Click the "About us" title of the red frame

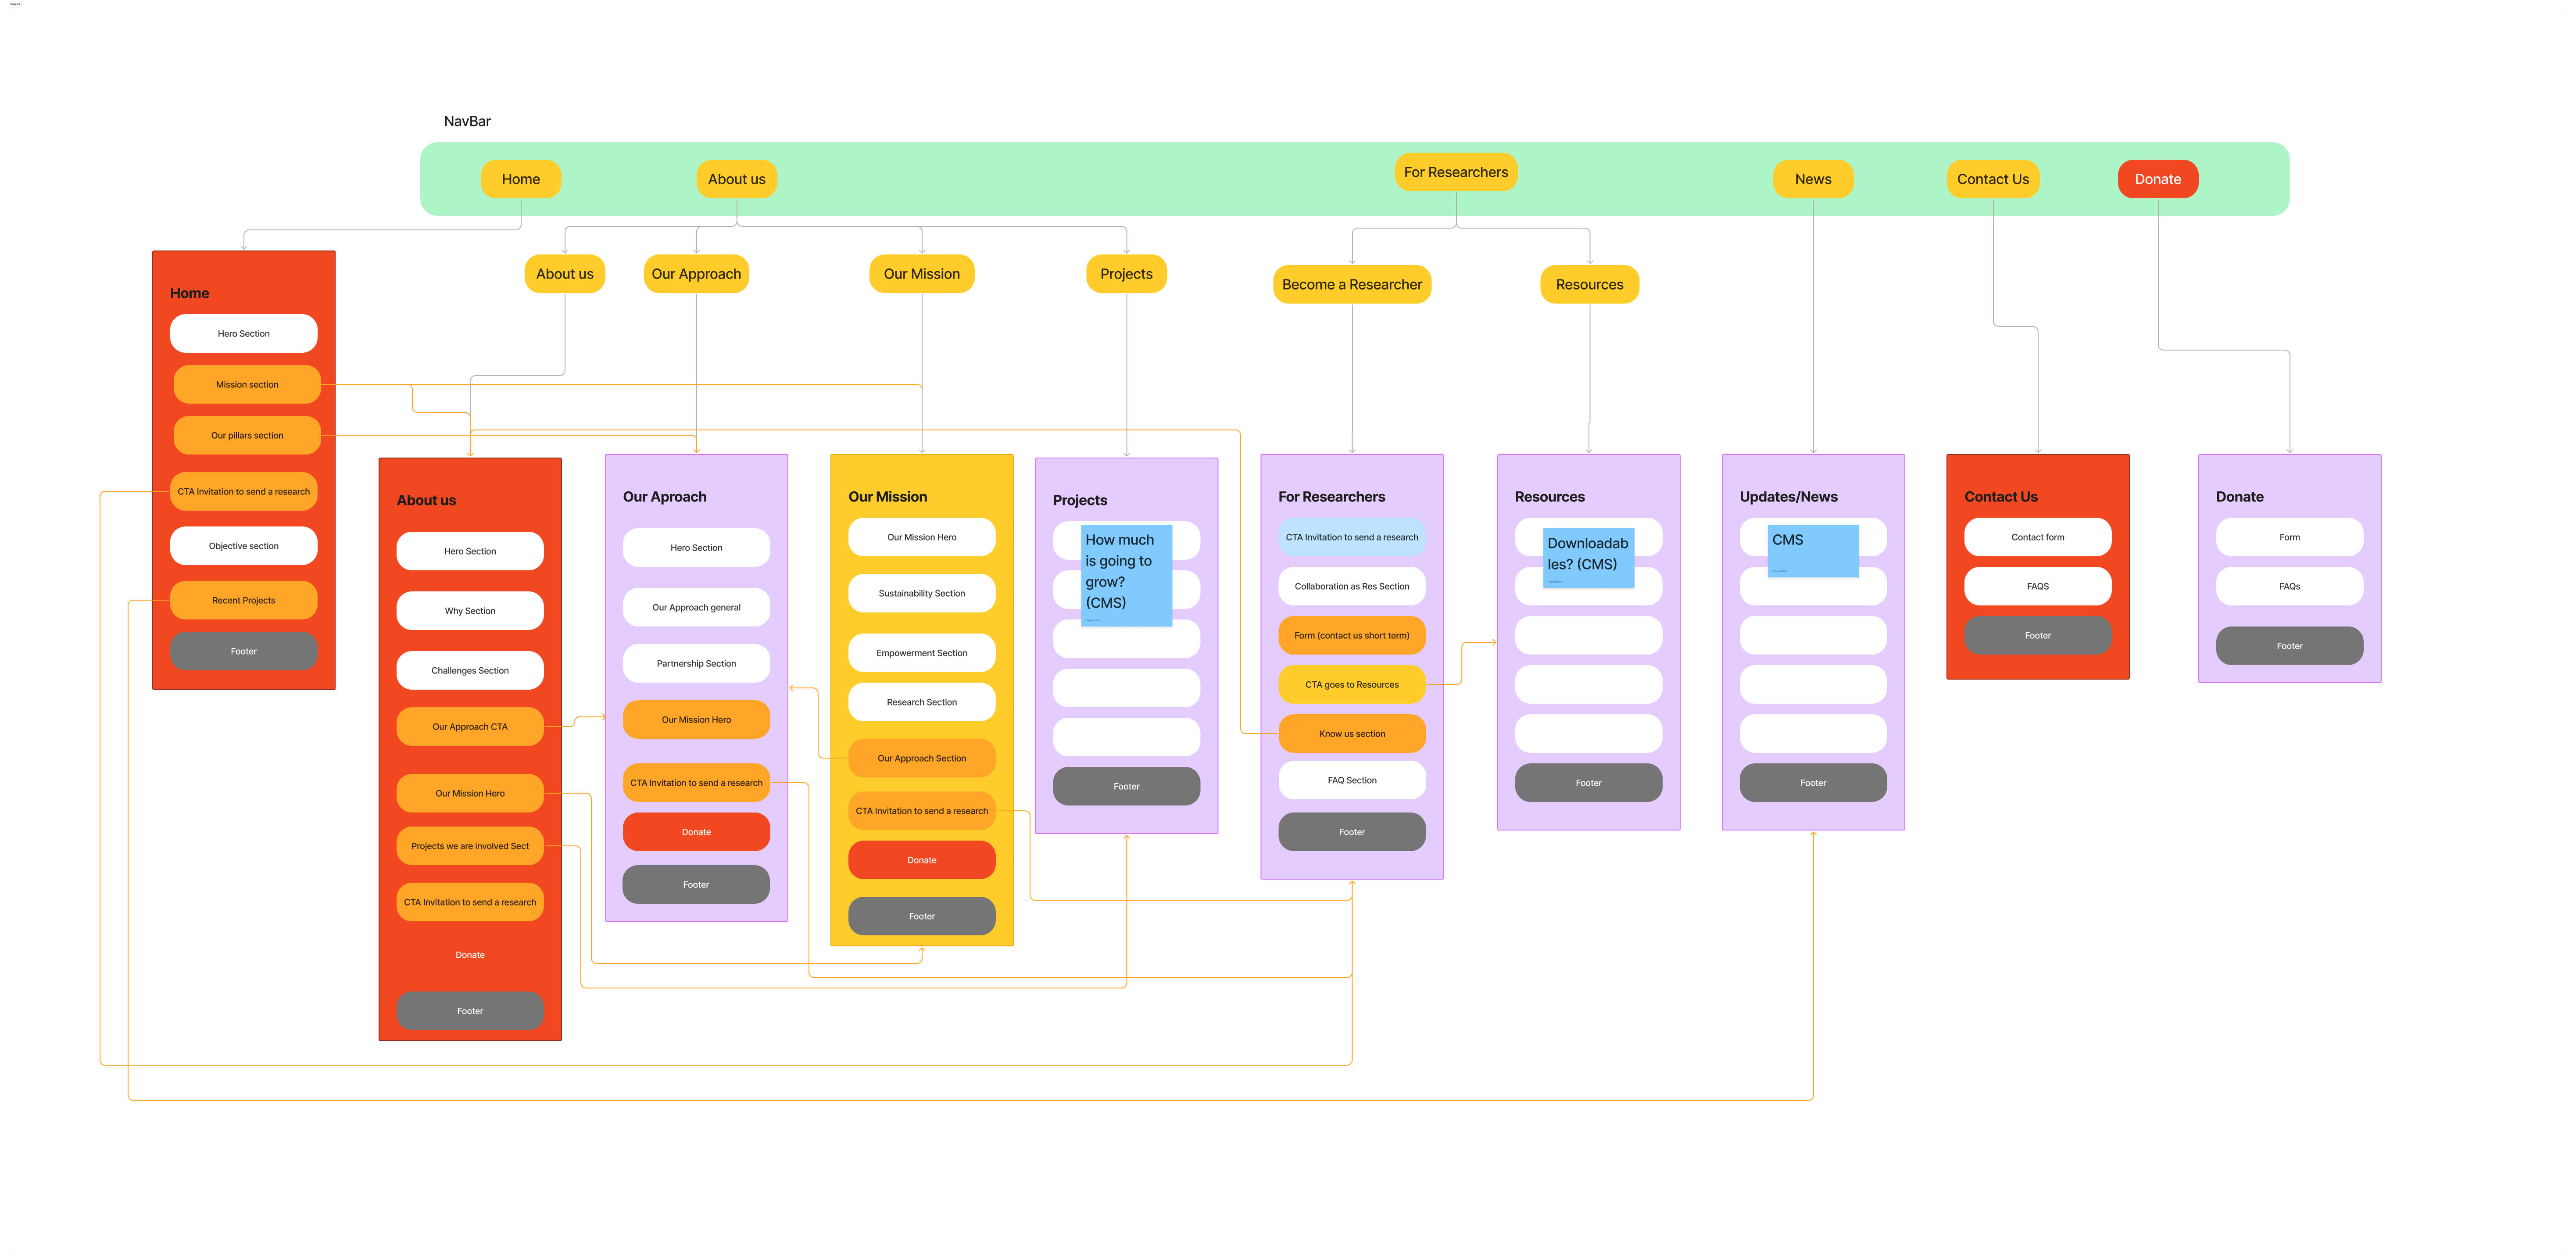(426, 500)
